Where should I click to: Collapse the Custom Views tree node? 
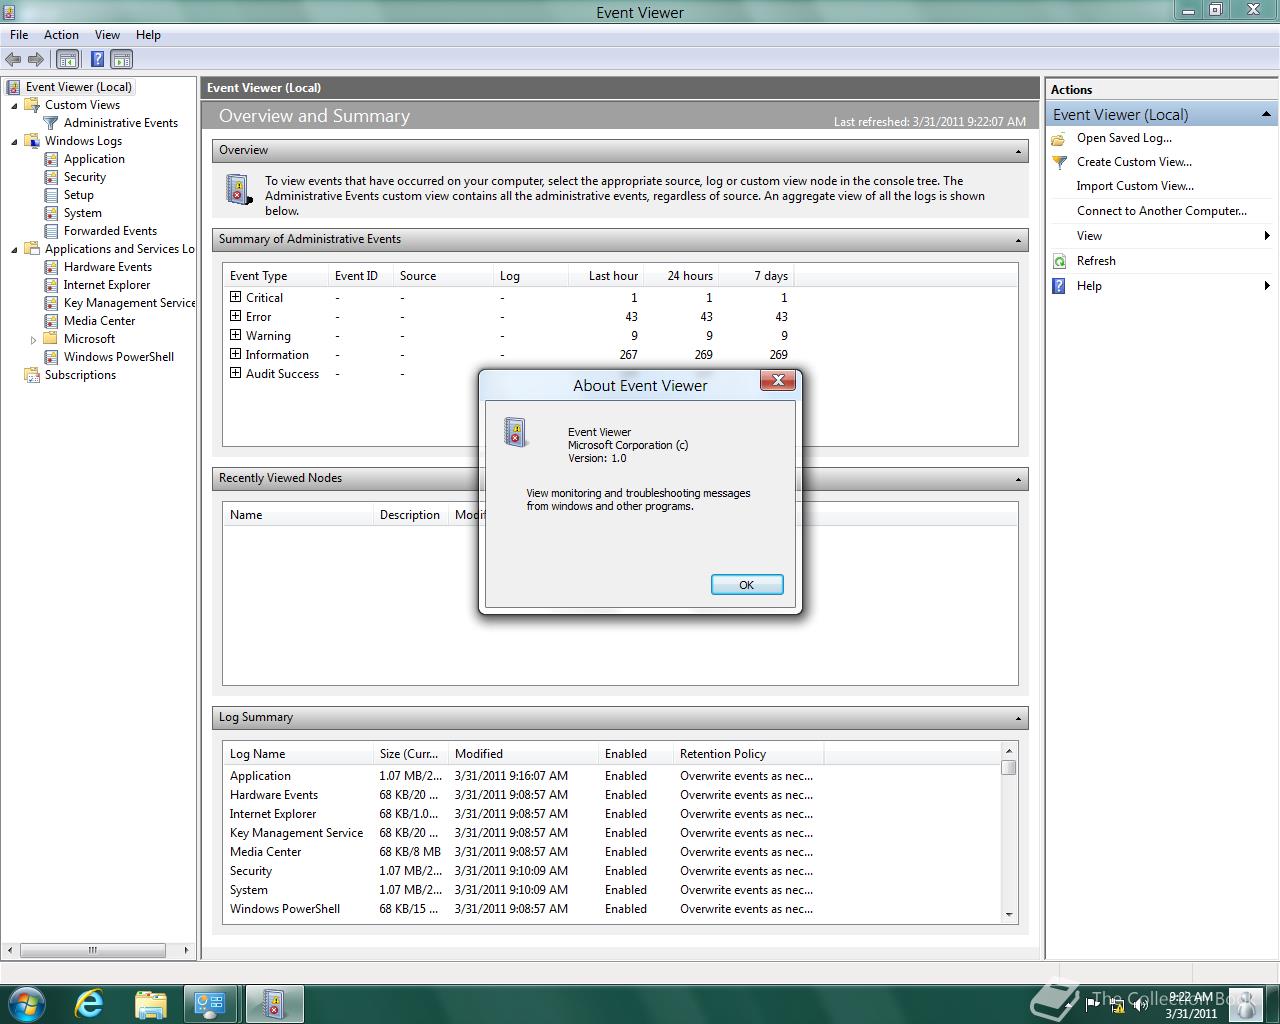[x=14, y=105]
